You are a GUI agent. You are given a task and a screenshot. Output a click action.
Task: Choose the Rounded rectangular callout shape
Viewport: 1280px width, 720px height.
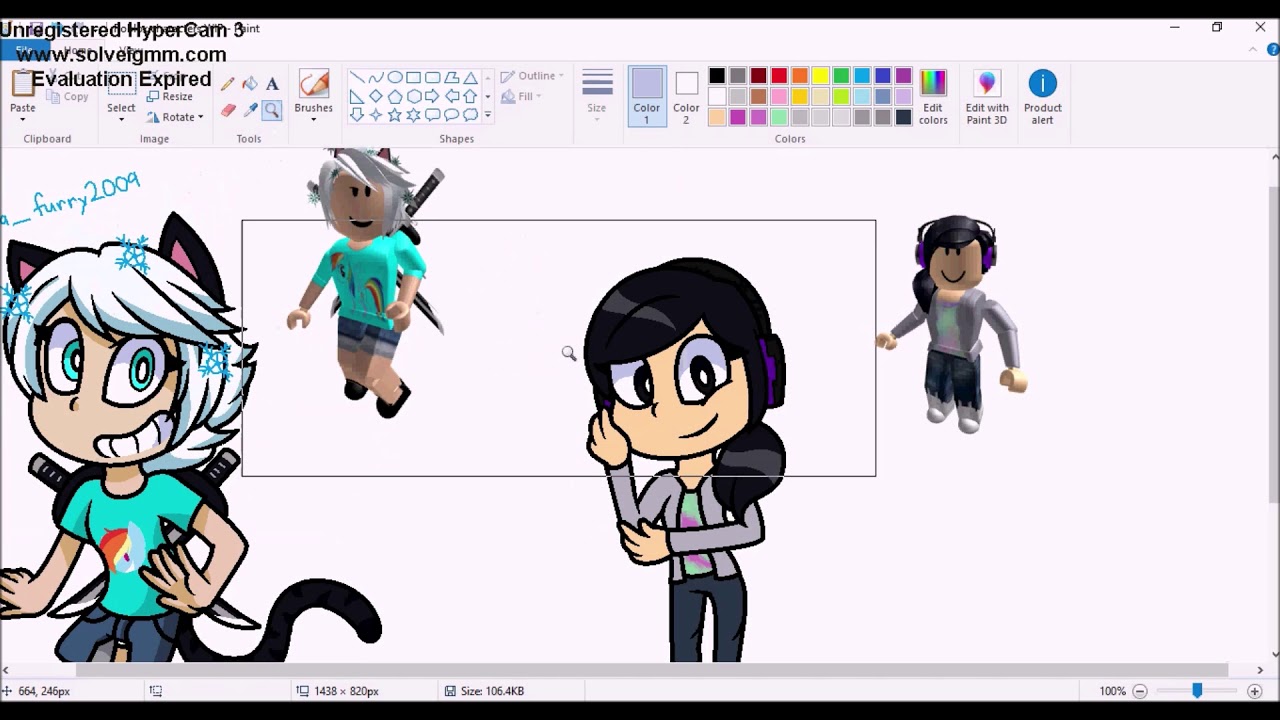[x=432, y=115]
